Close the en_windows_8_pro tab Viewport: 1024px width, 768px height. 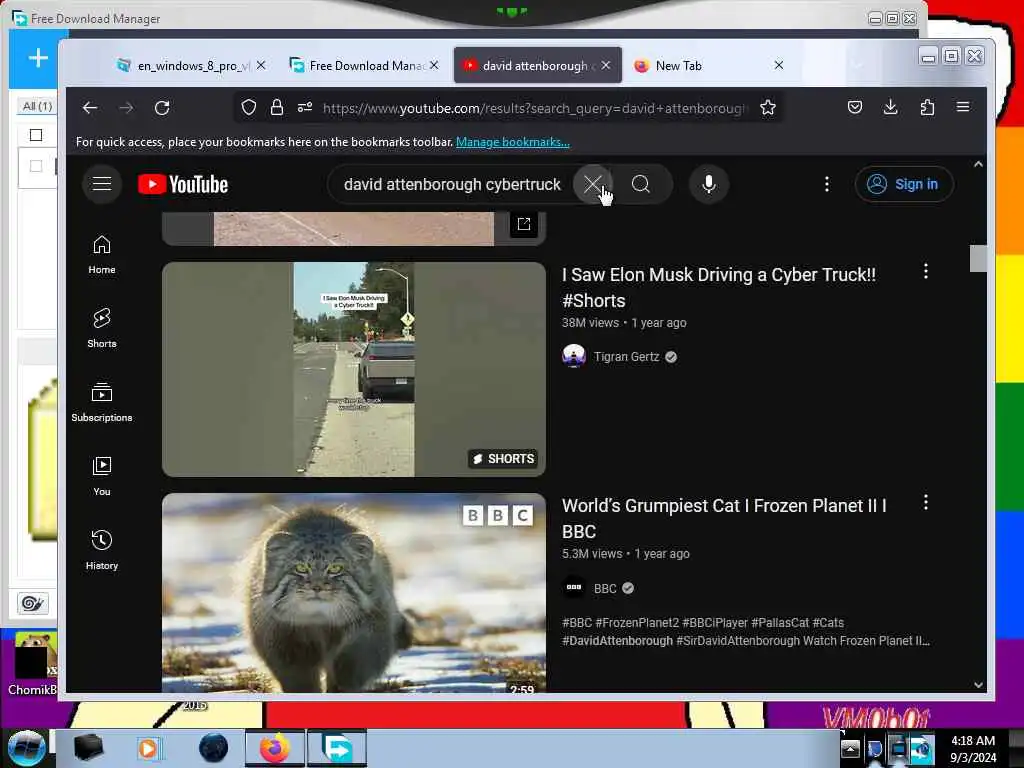(261, 65)
